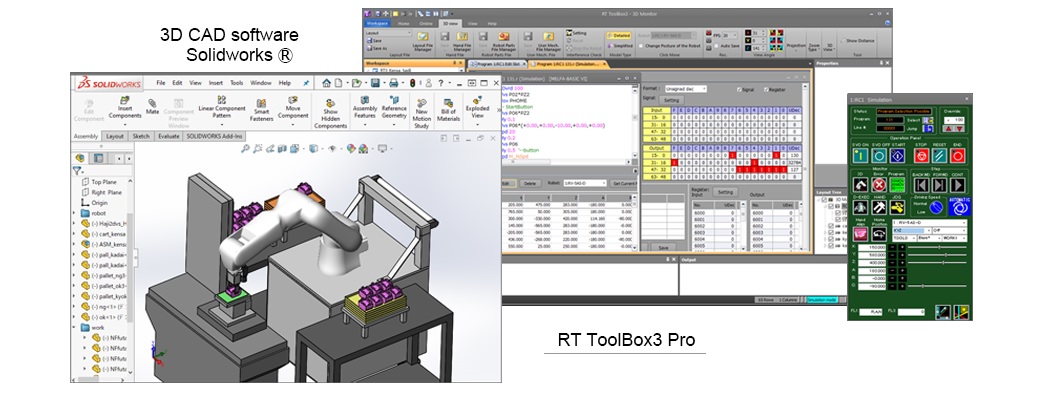Image resolution: width=1060 pixels, height=400 pixels.
Task: Switch to the Evaluate tab
Action: click(x=169, y=136)
